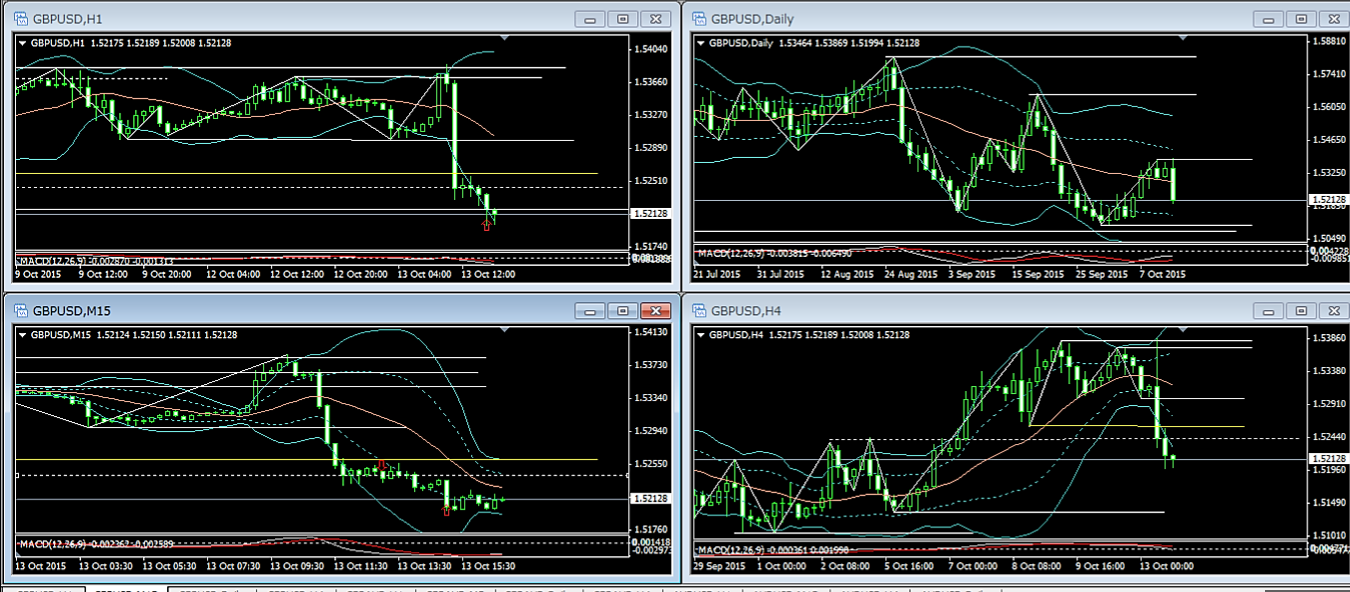
Task: Expand the triangle beside GBPUSD,H4 chart label
Action: tap(700, 335)
